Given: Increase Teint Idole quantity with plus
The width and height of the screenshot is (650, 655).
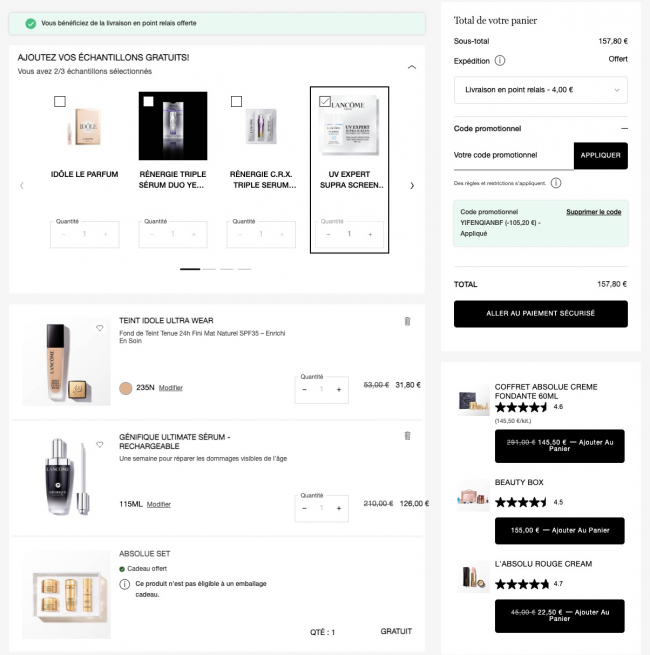Looking at the screenshot, I should click(339, 389).
